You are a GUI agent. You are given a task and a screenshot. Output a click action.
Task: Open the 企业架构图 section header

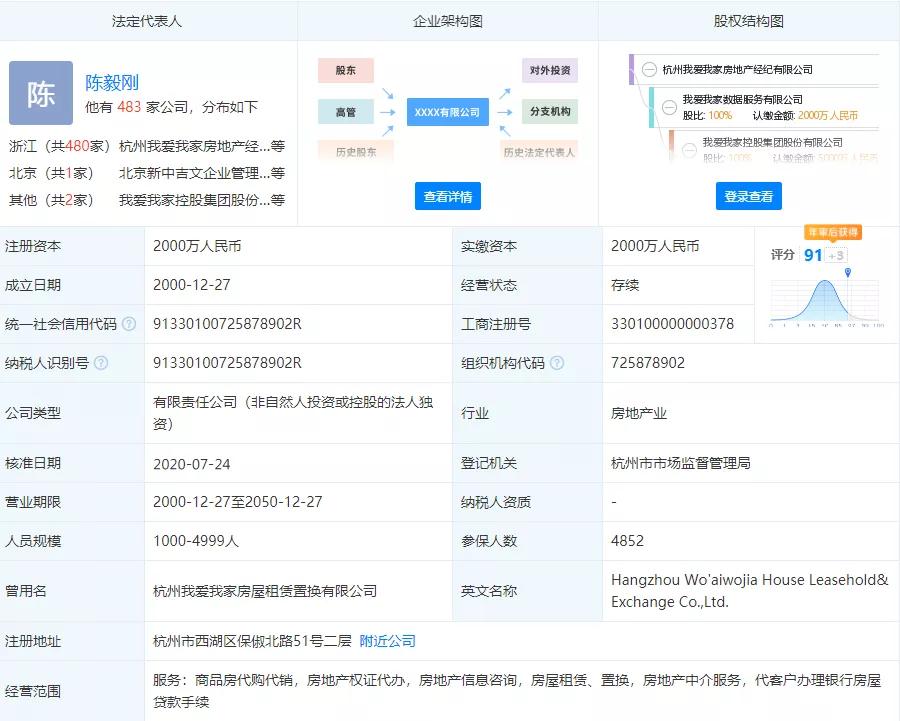coord(447,20)
